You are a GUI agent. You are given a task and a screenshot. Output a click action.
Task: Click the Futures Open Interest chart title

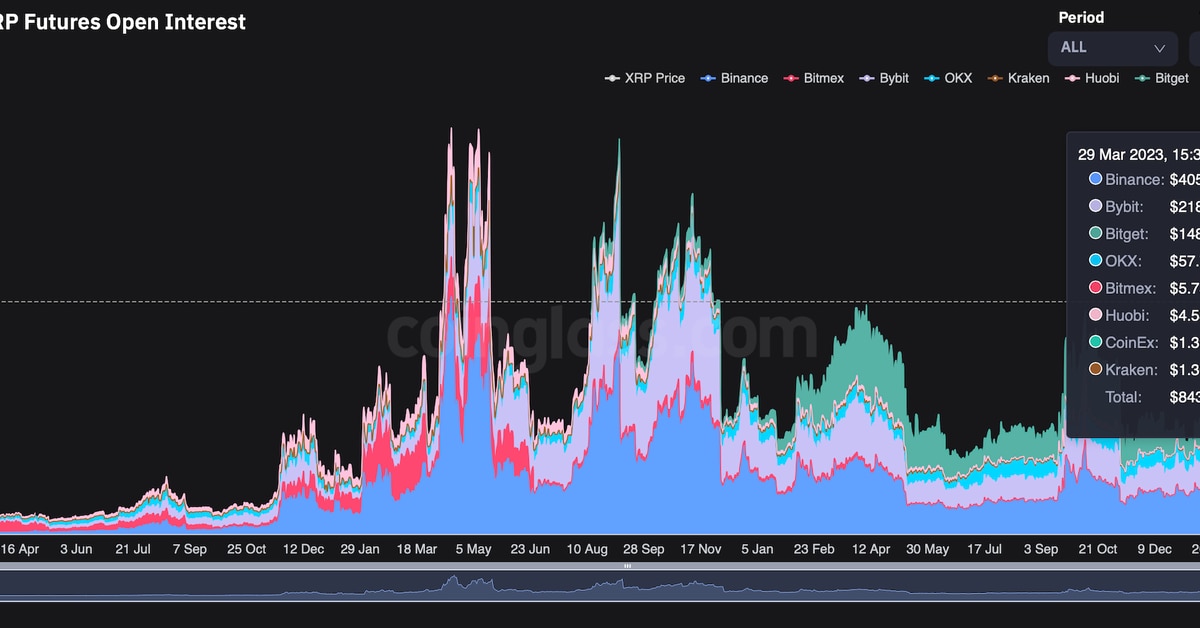click(123, 21)
